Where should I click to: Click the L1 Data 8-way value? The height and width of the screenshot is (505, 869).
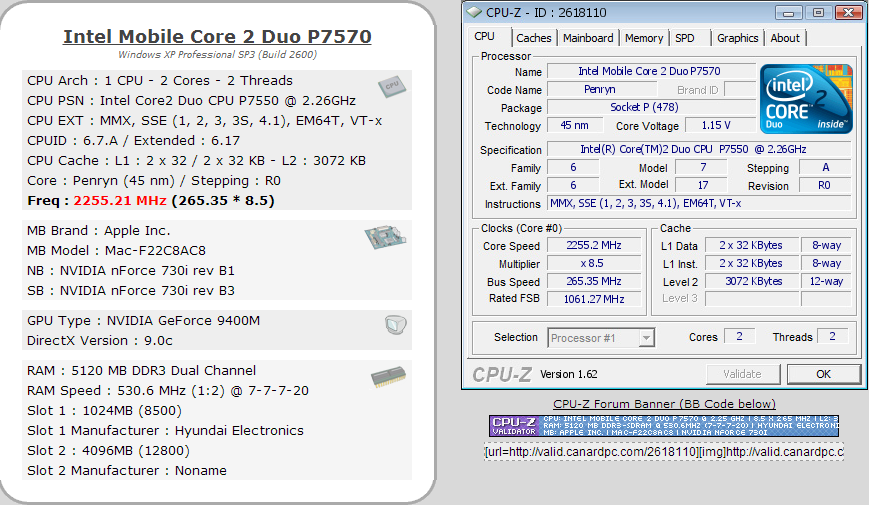click(826, 245)
